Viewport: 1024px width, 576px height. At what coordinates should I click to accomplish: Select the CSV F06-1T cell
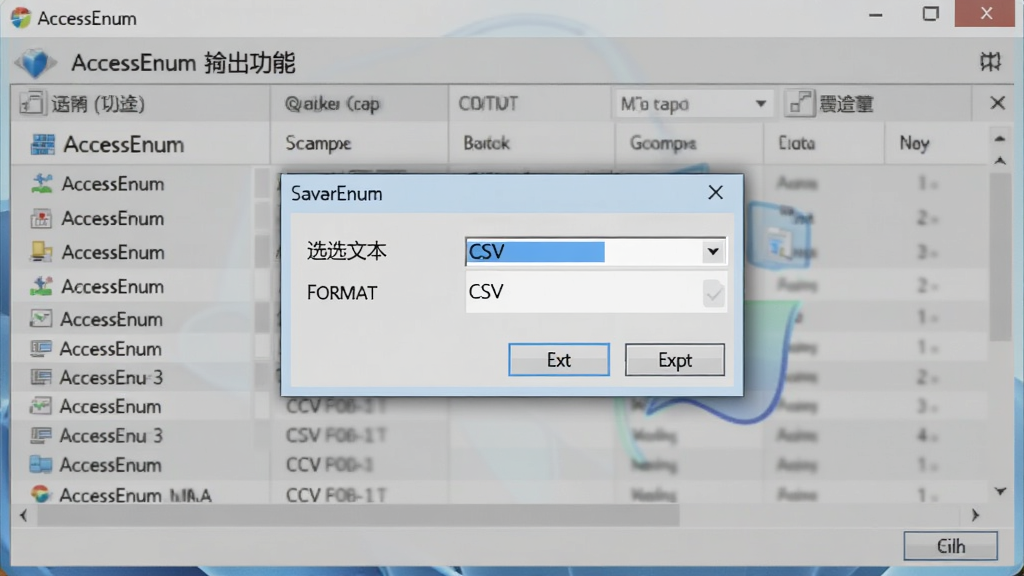click(336, 436)
